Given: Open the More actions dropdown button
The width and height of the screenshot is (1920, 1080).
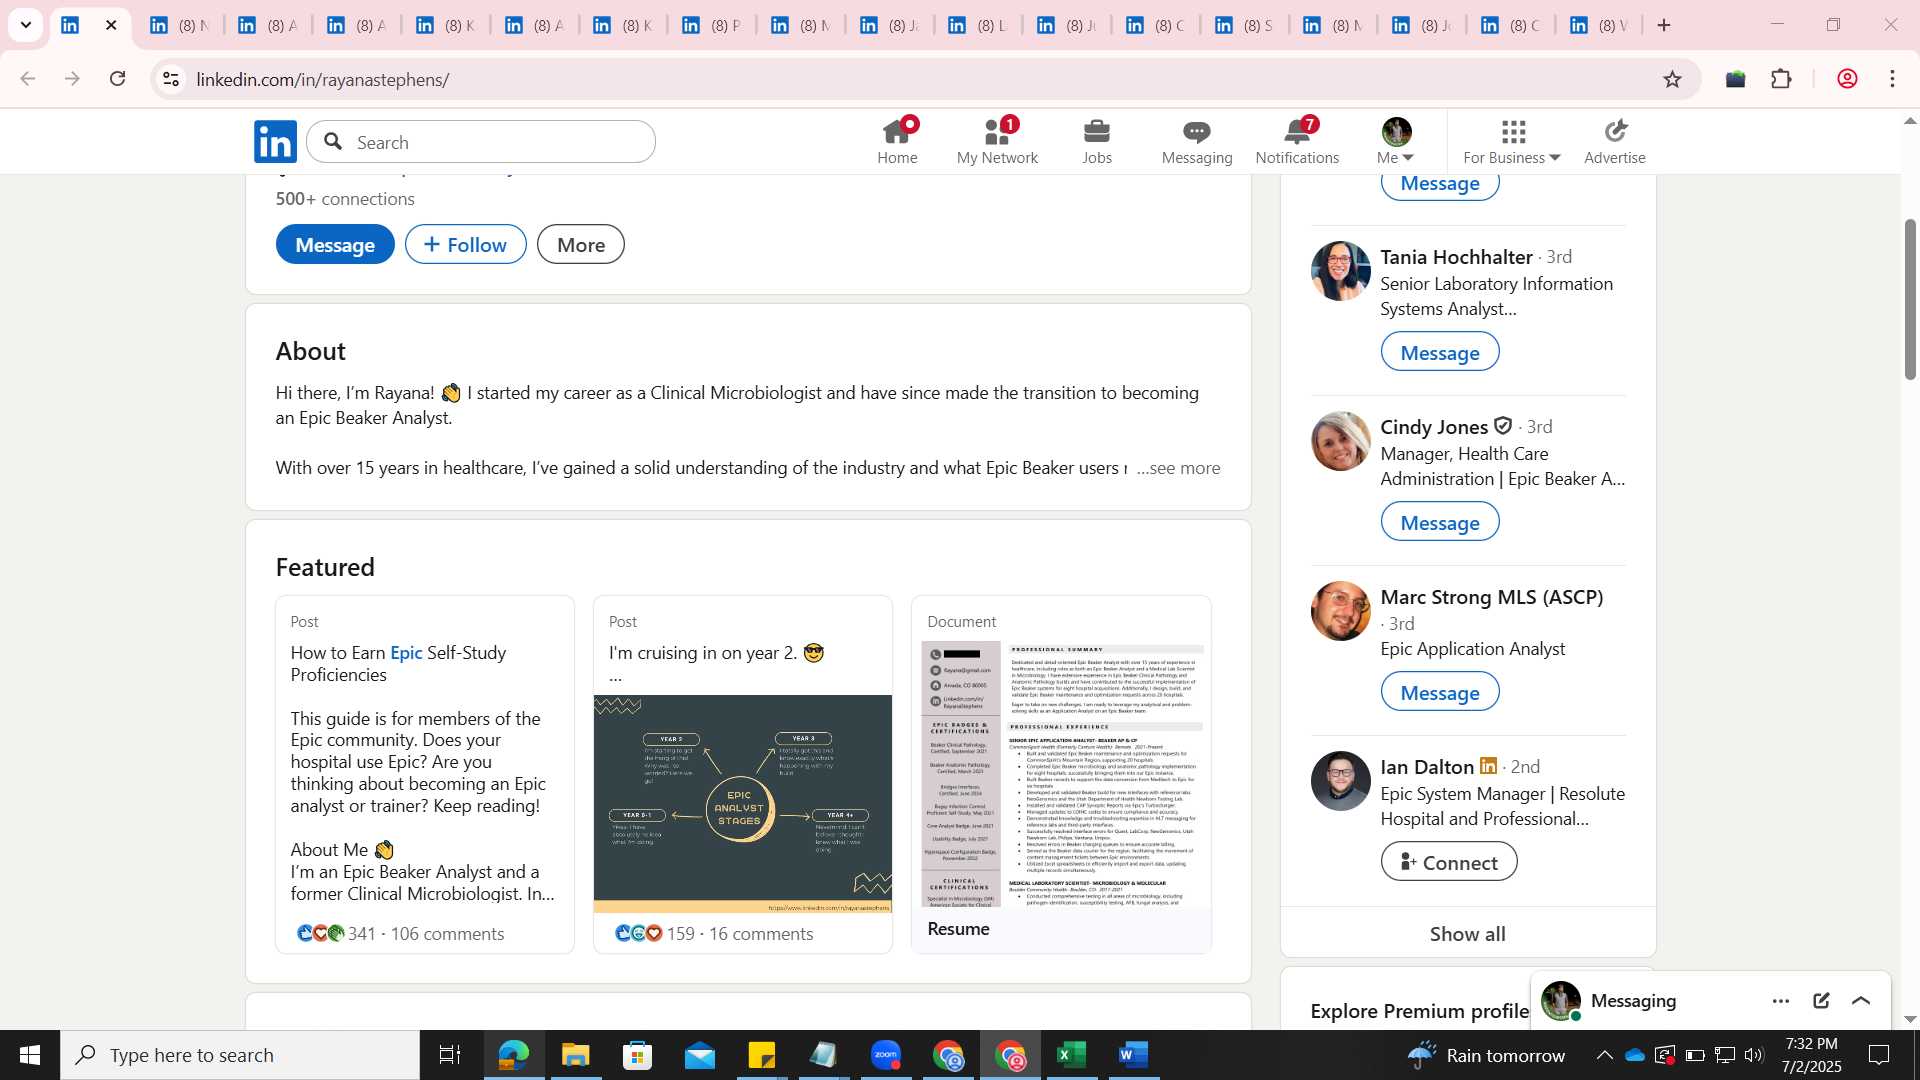Looking at the screenshot, I should (x=581, y=245).
